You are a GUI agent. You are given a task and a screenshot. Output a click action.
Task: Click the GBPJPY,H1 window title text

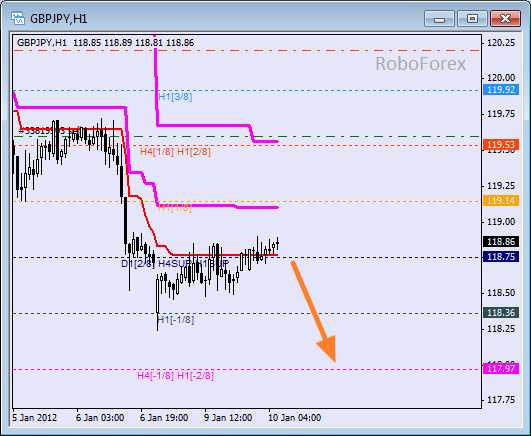coord(59,19)
